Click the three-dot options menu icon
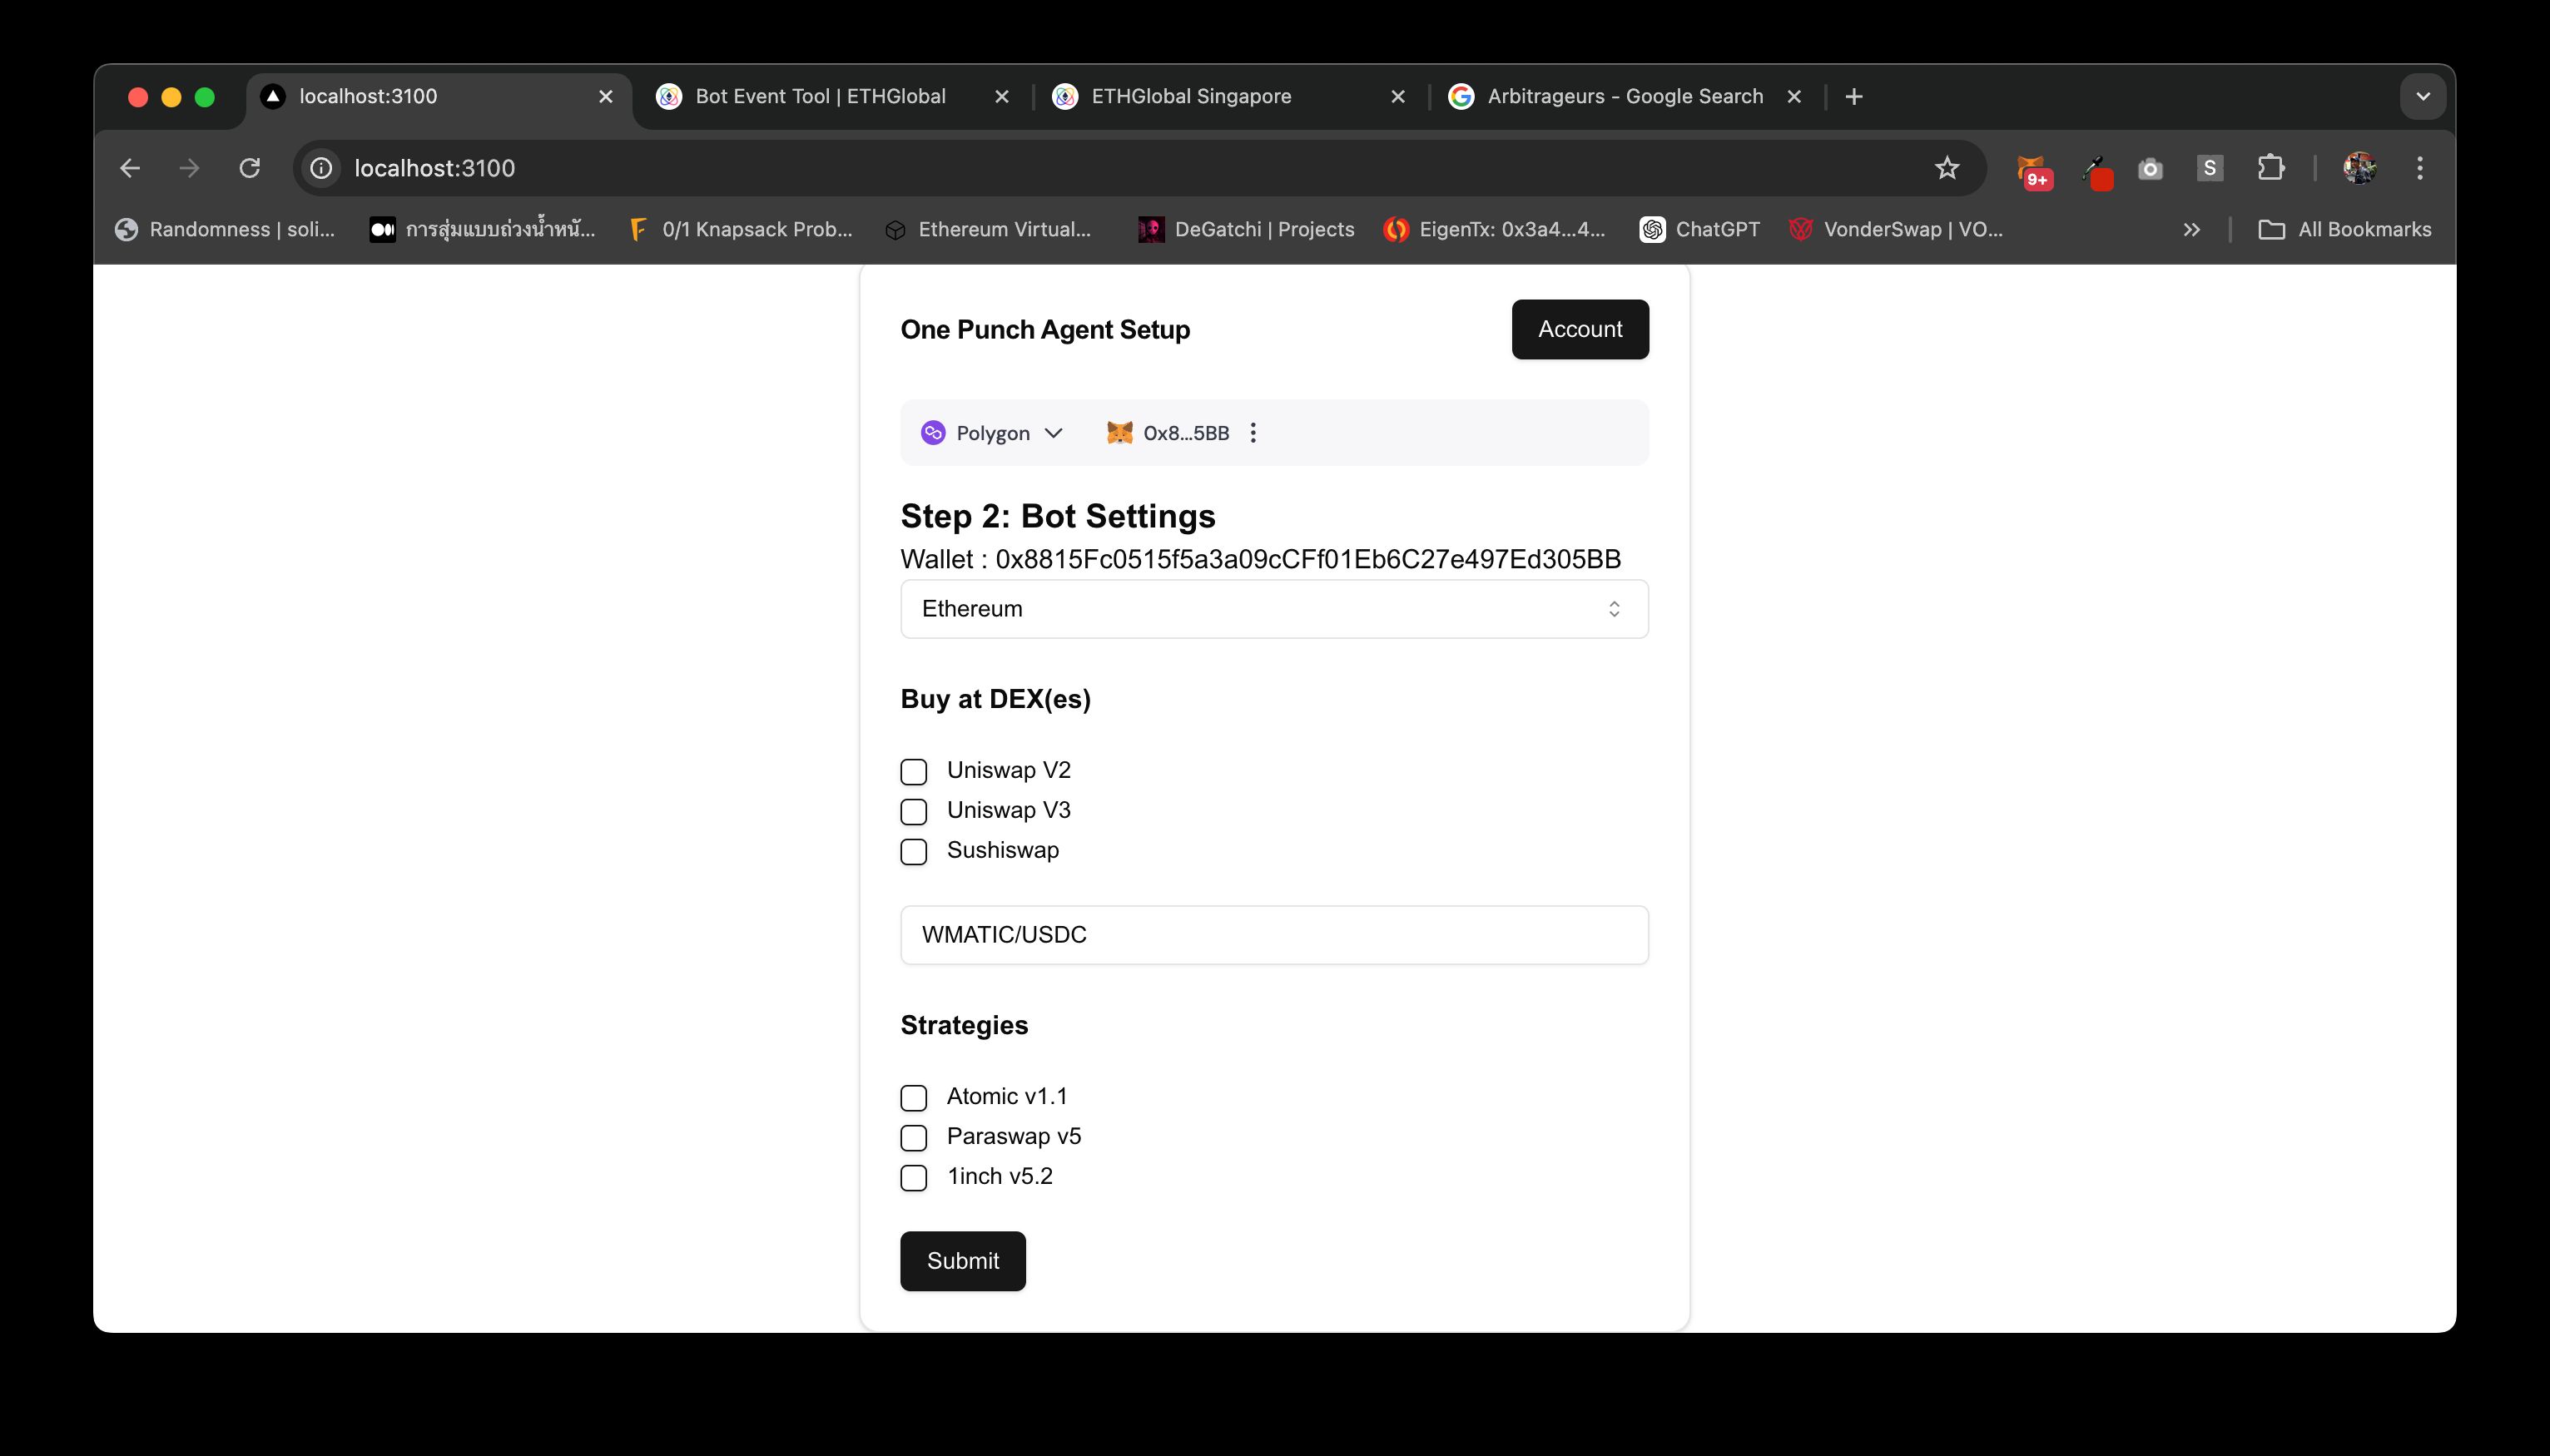This screenshot has width=2550, height=1456. click(1256, 433)
